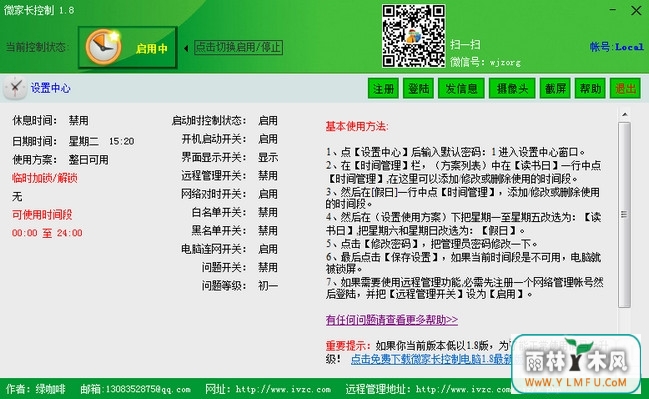Click the 截屏 screenshot button

click(x=555, y=88)
